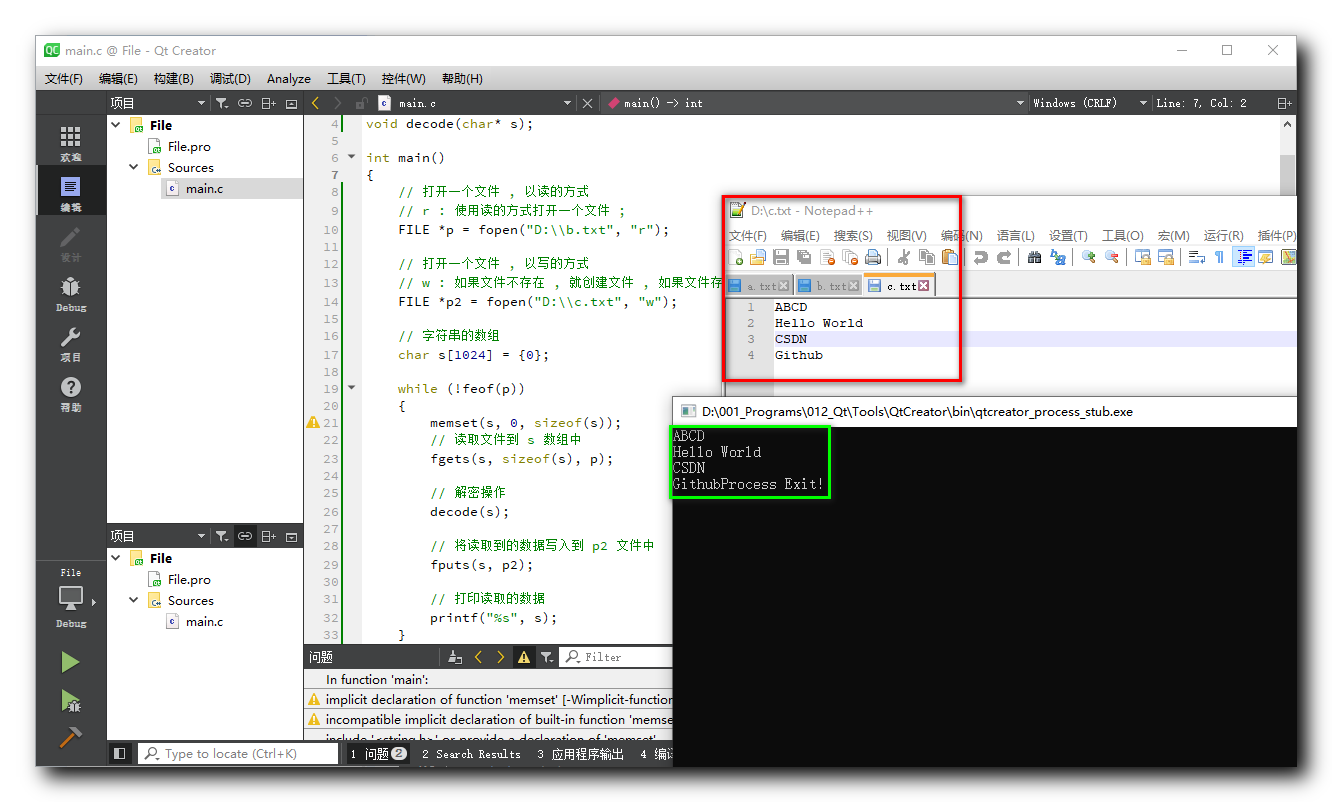Split the top 项目 panel

point(268,103)
